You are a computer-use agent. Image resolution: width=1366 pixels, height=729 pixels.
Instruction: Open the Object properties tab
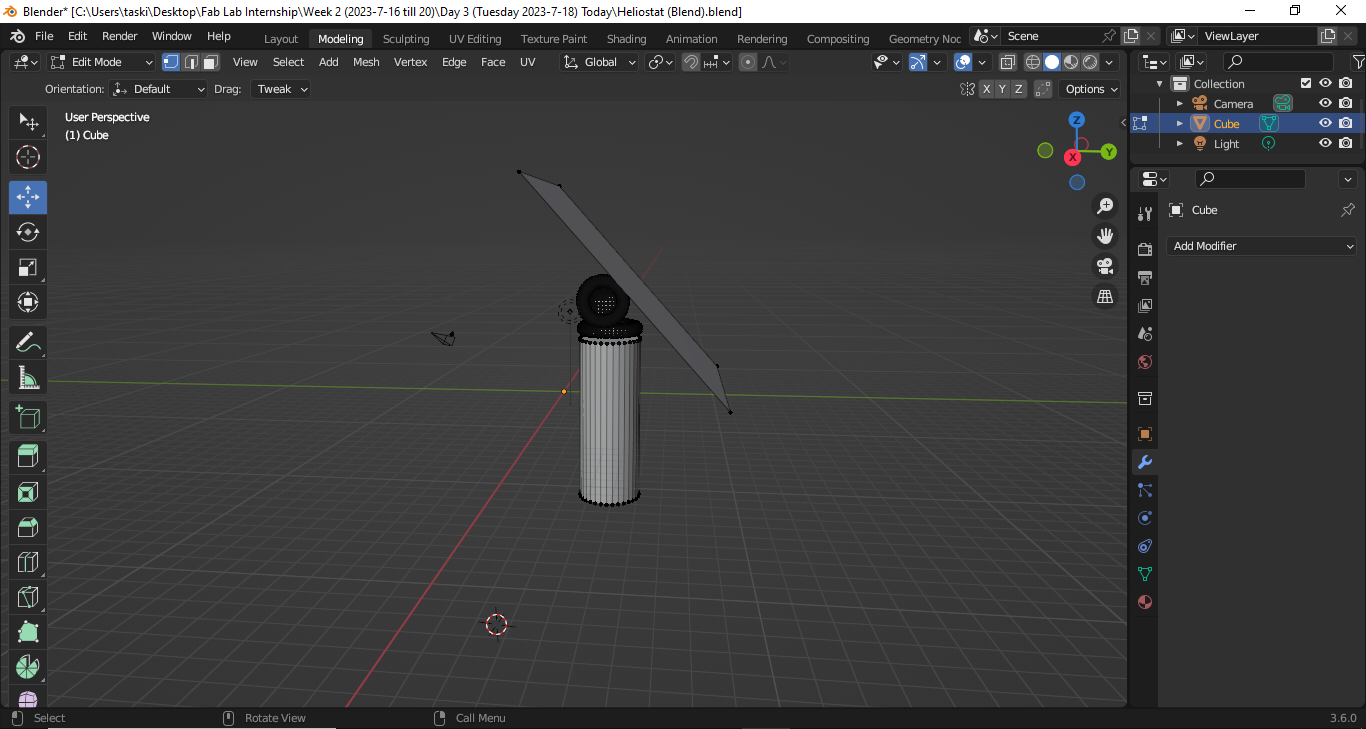click(x=1145, y=434)
